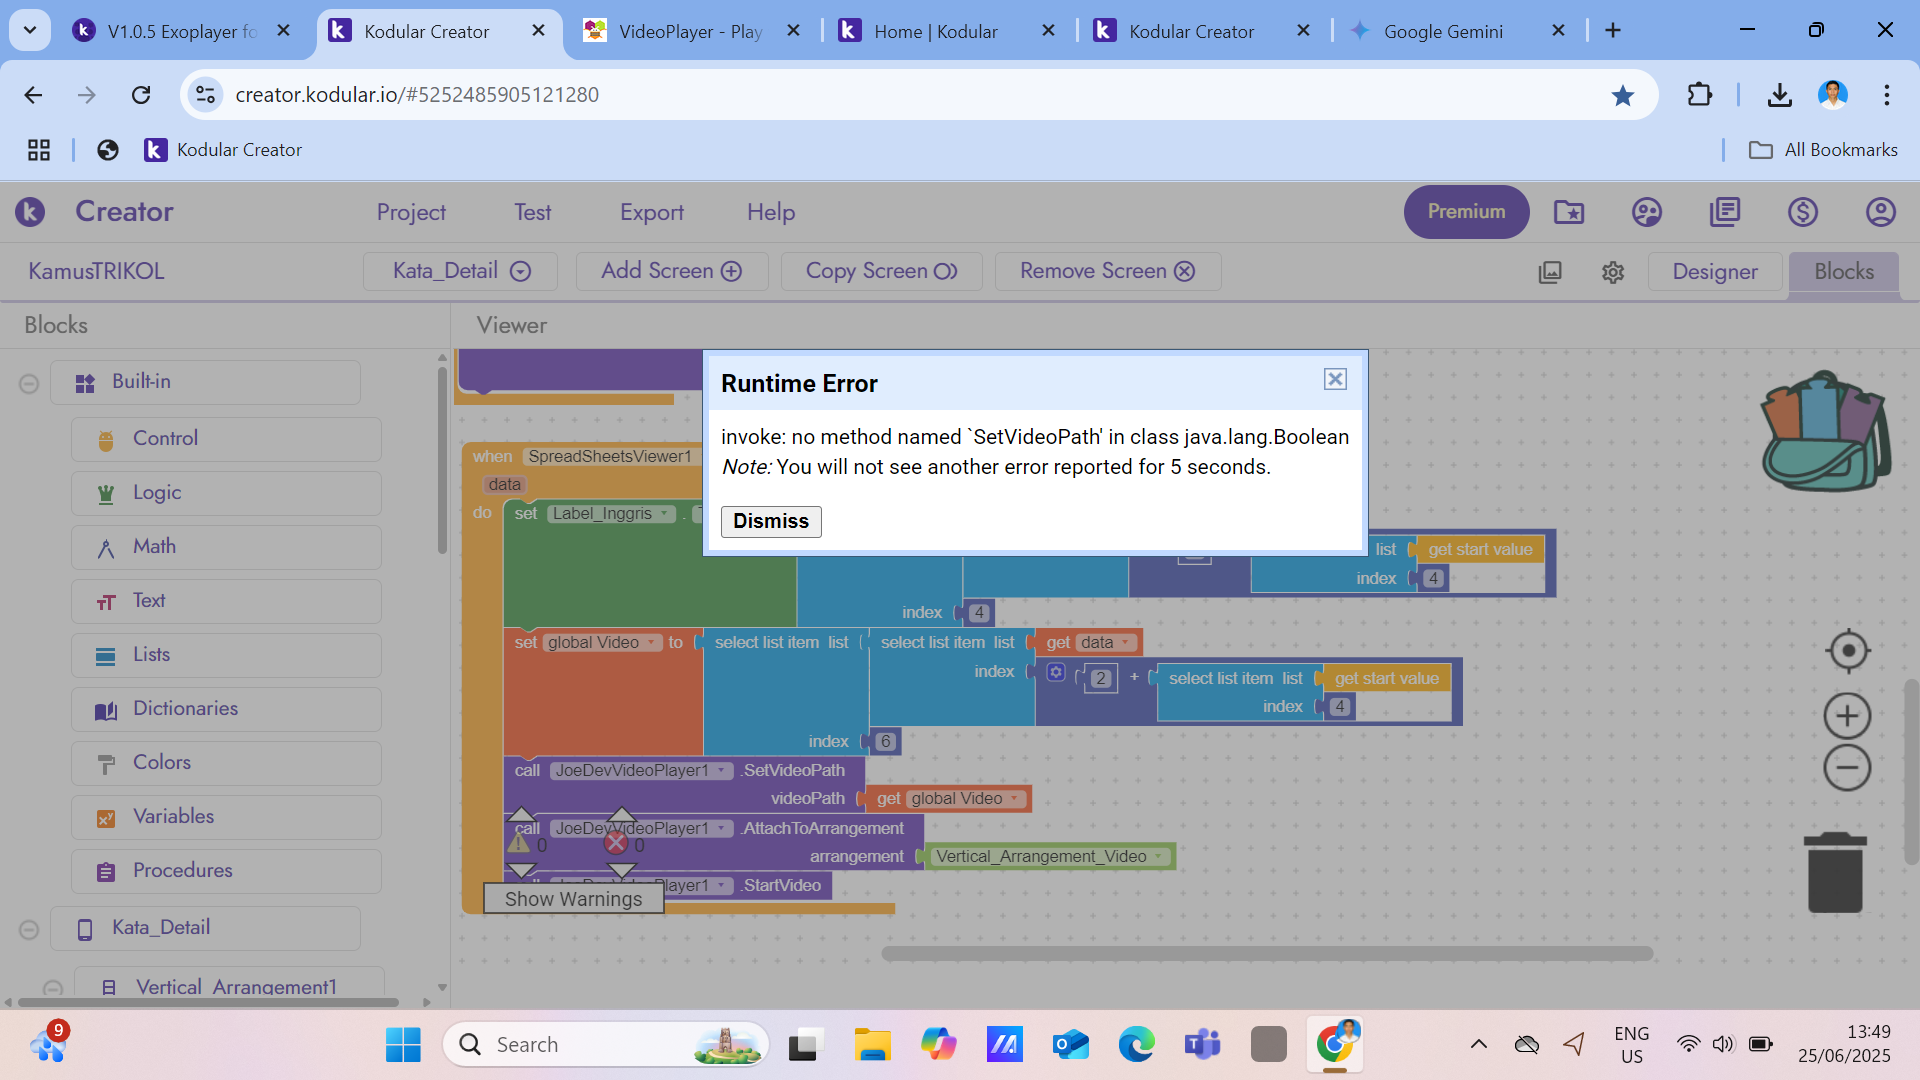Collapse the Kata_Detail component tree
The width and height of the screenshot is (1920, 1080).
[x=29, y=929]
